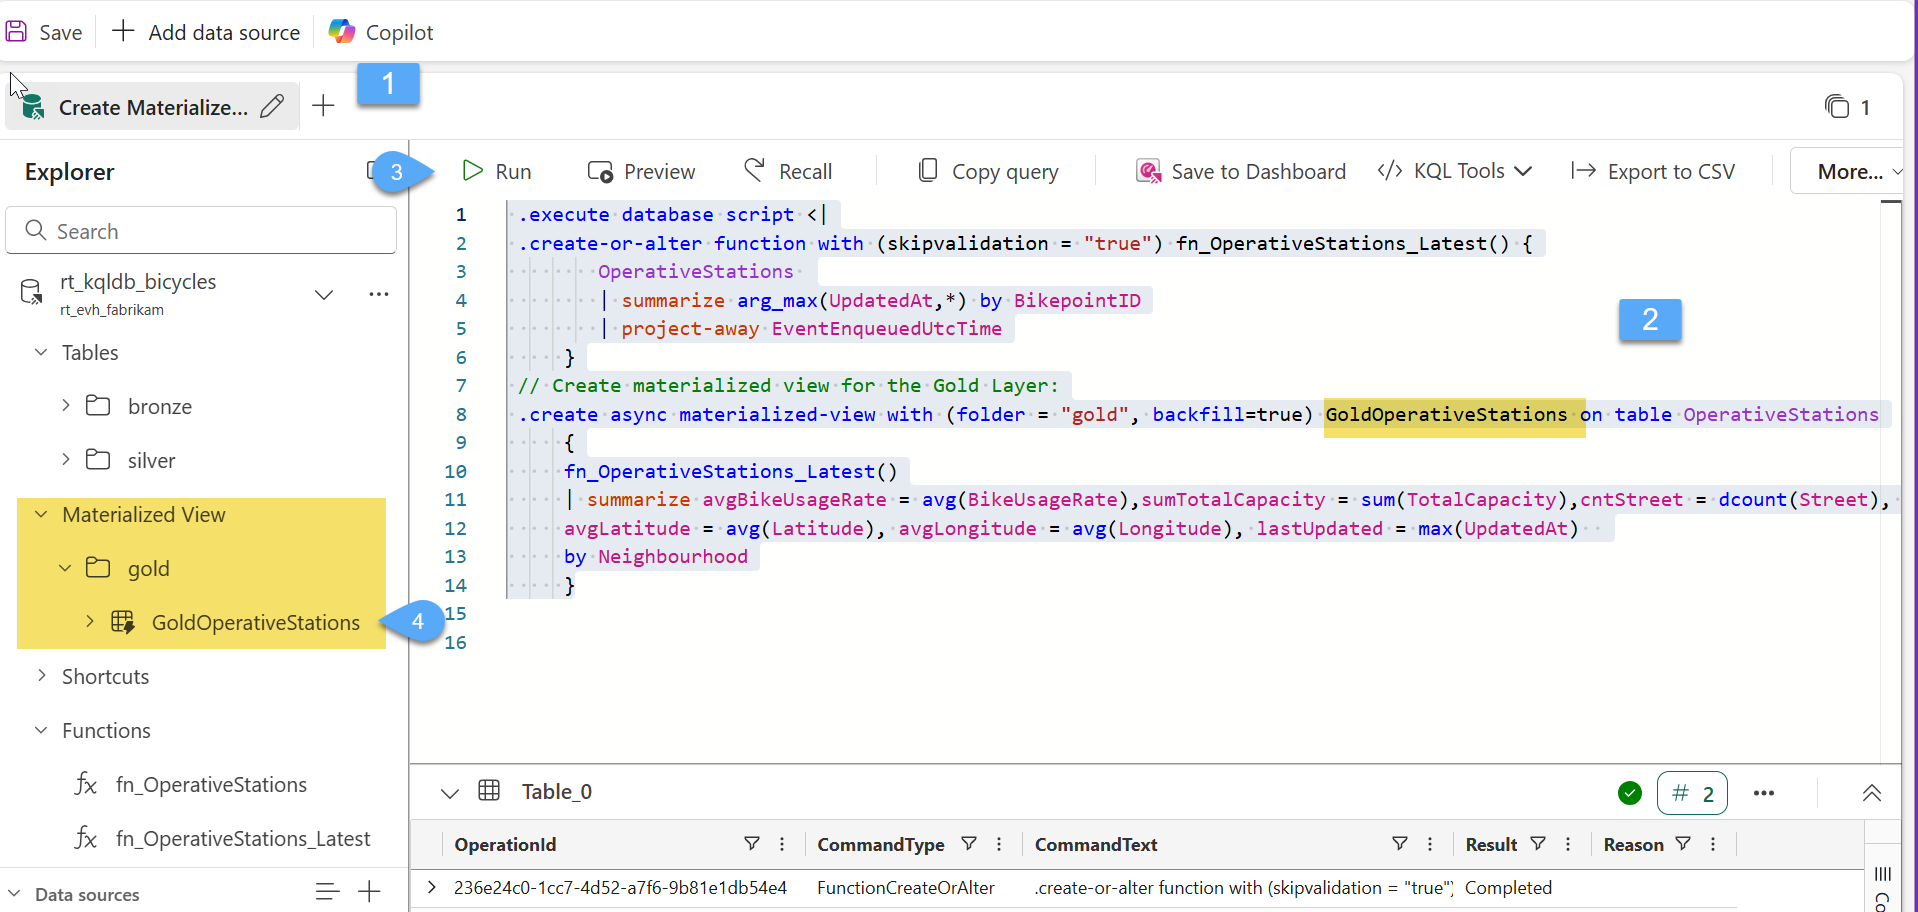The width and height of the screenshot is (1918, 912).
Task: Collapse the Materialized View section
Action: 42,514
